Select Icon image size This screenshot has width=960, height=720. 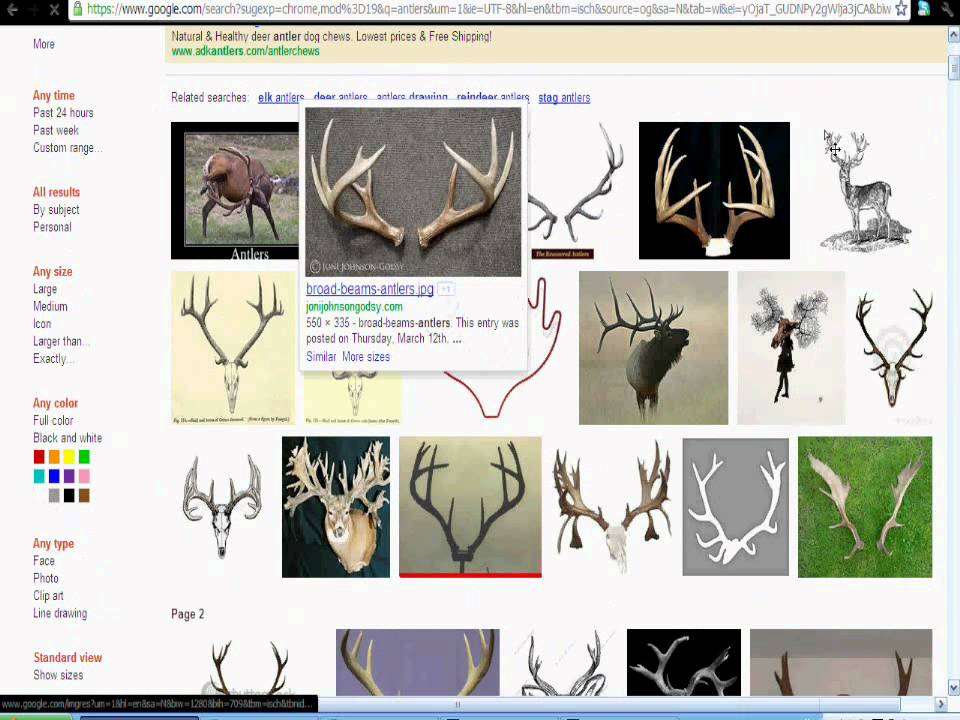(x=42, y=324)
